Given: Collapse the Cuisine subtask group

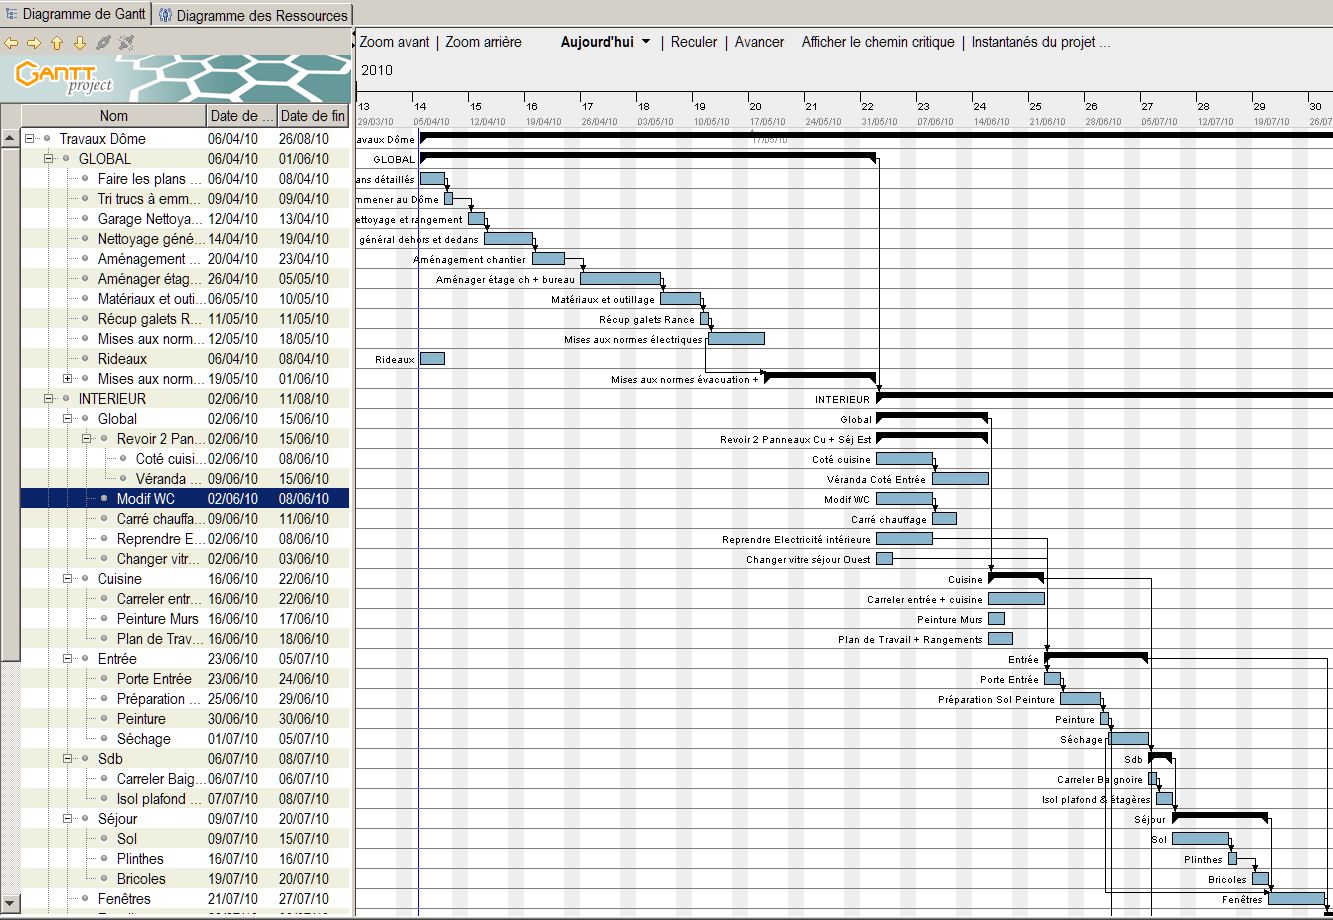Looking at the screenshot, I should 68,579.
